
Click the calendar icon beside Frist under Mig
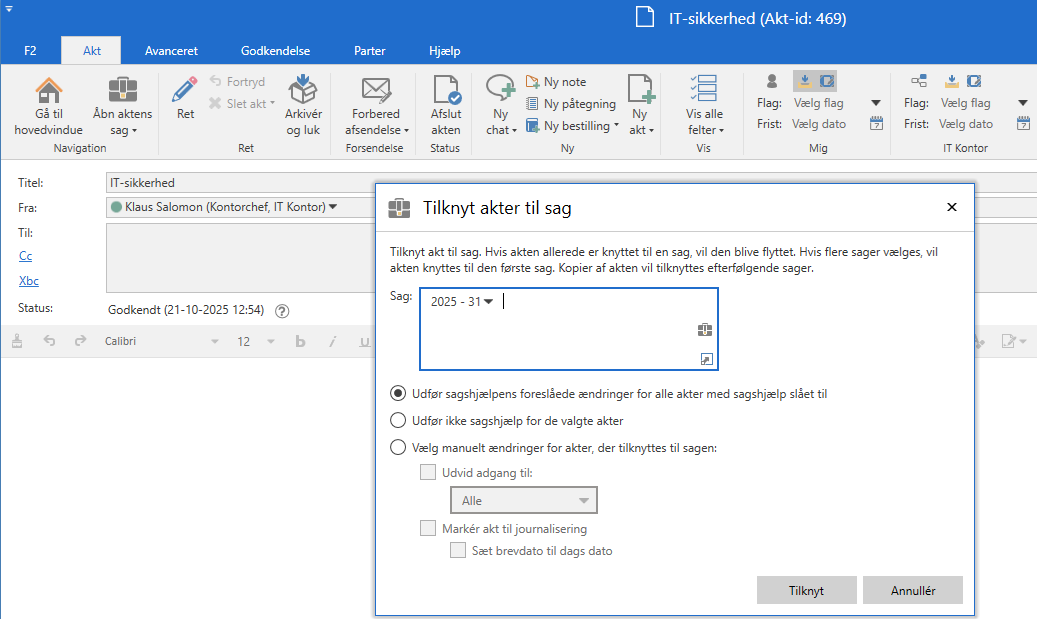click(x=876, y=124)
